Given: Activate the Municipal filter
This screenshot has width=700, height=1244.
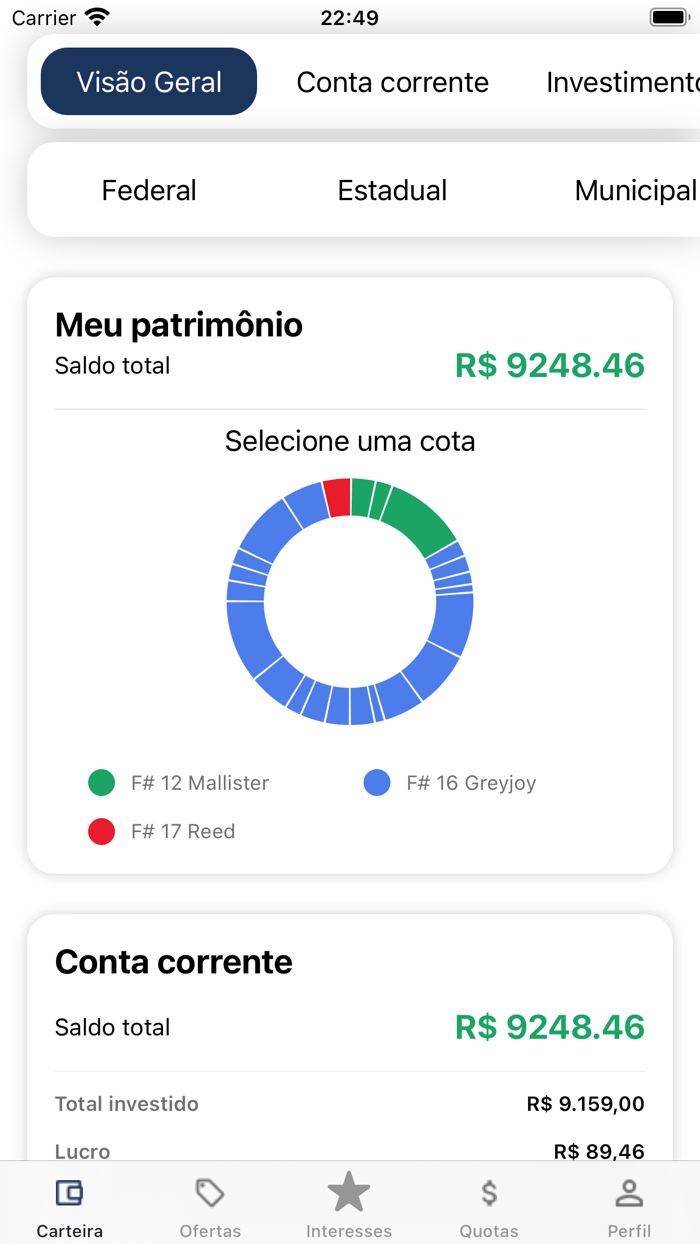Looking at the screenshot, I should (x=634, y=190).
